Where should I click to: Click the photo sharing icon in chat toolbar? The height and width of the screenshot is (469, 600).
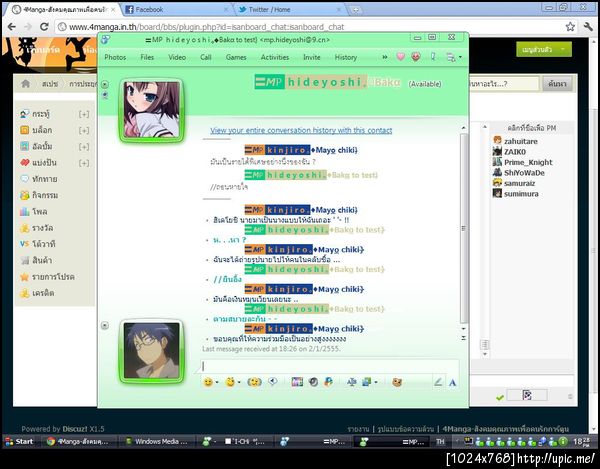[297, 382]
